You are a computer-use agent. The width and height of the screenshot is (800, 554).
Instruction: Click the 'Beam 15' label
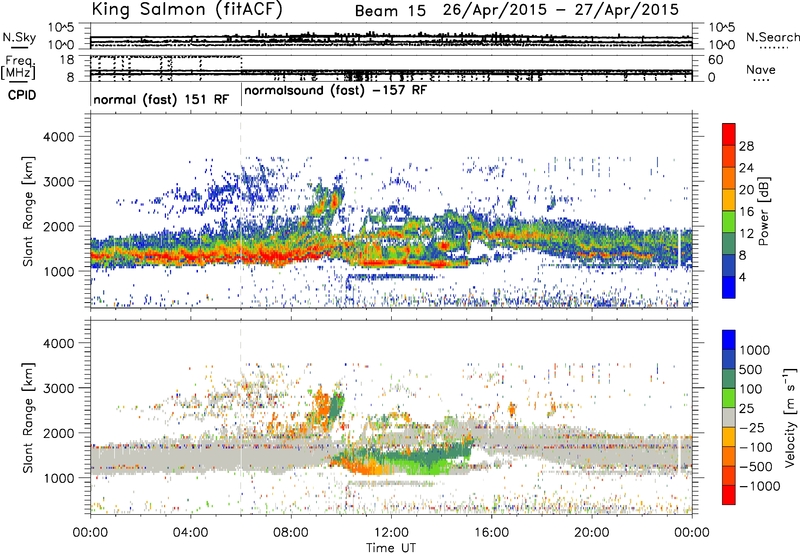390,11
